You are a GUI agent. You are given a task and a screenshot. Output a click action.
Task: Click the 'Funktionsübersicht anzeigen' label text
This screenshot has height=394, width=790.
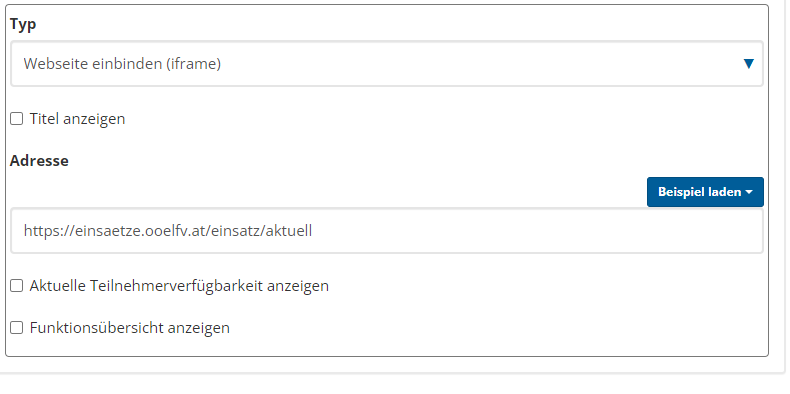click(129, 328)
